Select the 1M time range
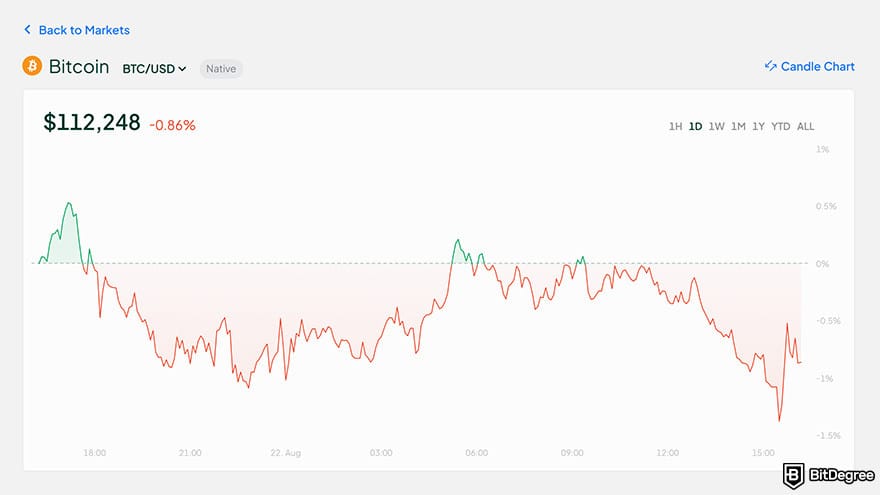880x495 pixels. (x=738, y=126)
